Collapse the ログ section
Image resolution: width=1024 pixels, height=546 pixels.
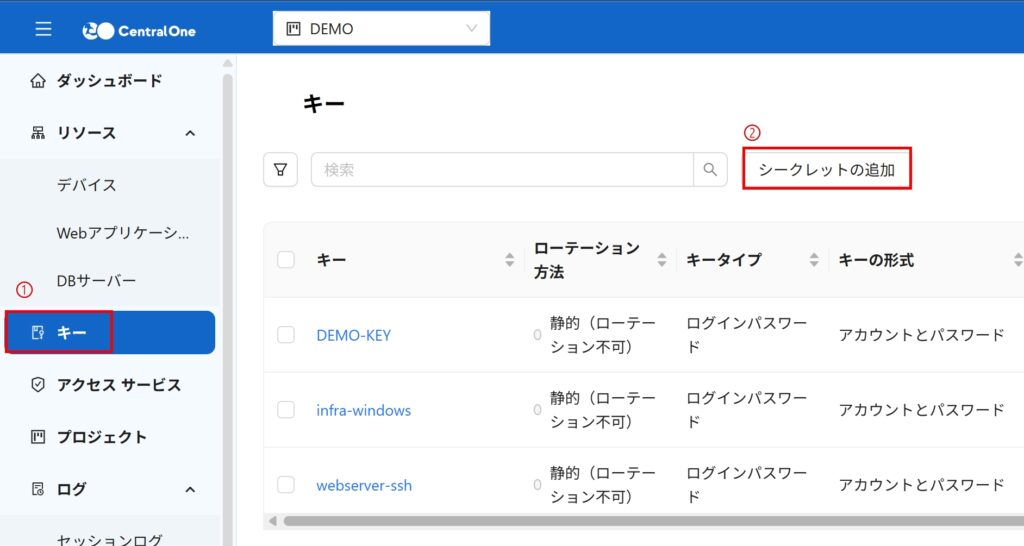[x=190, y=489]
